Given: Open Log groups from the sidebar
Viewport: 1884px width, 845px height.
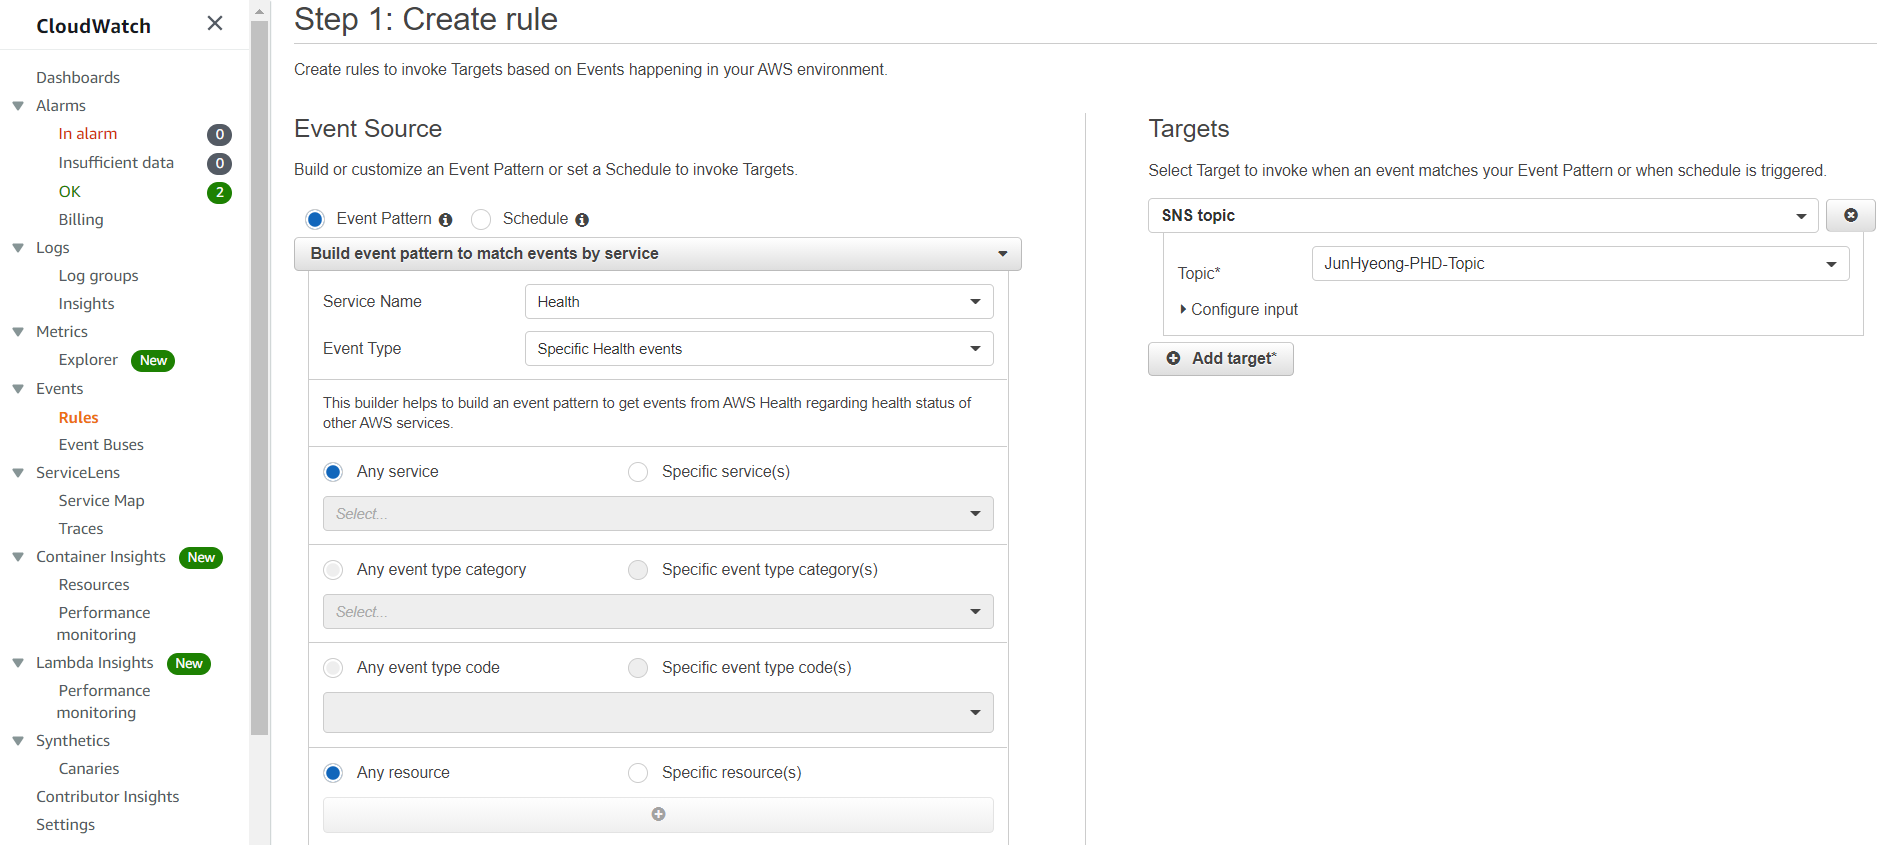Looking at the screenshot, I should pos(98,276).
